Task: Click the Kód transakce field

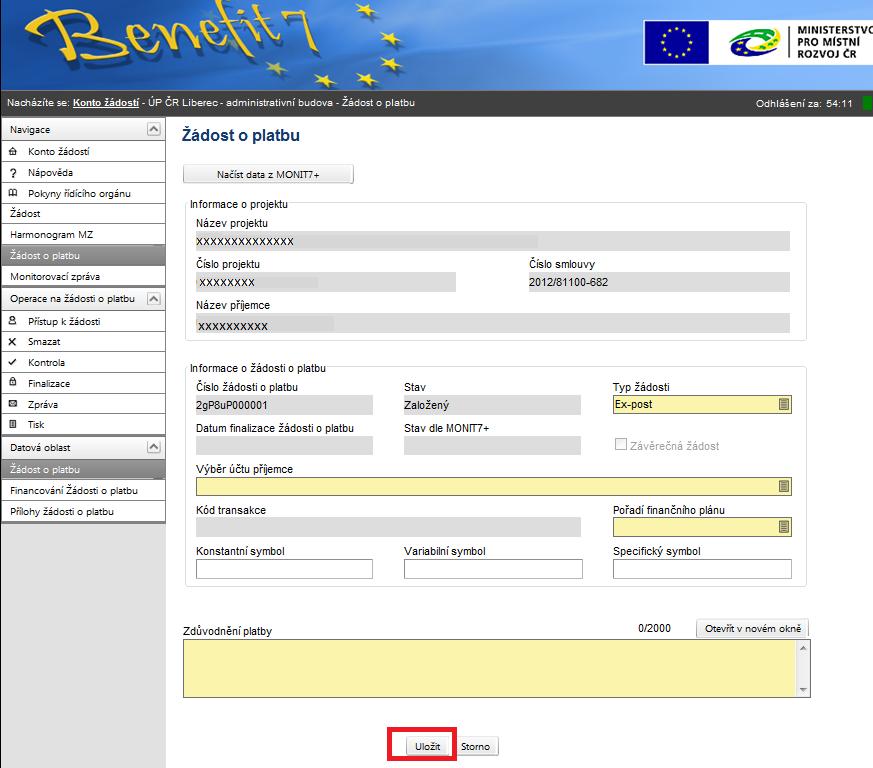Action: point(388,527)
